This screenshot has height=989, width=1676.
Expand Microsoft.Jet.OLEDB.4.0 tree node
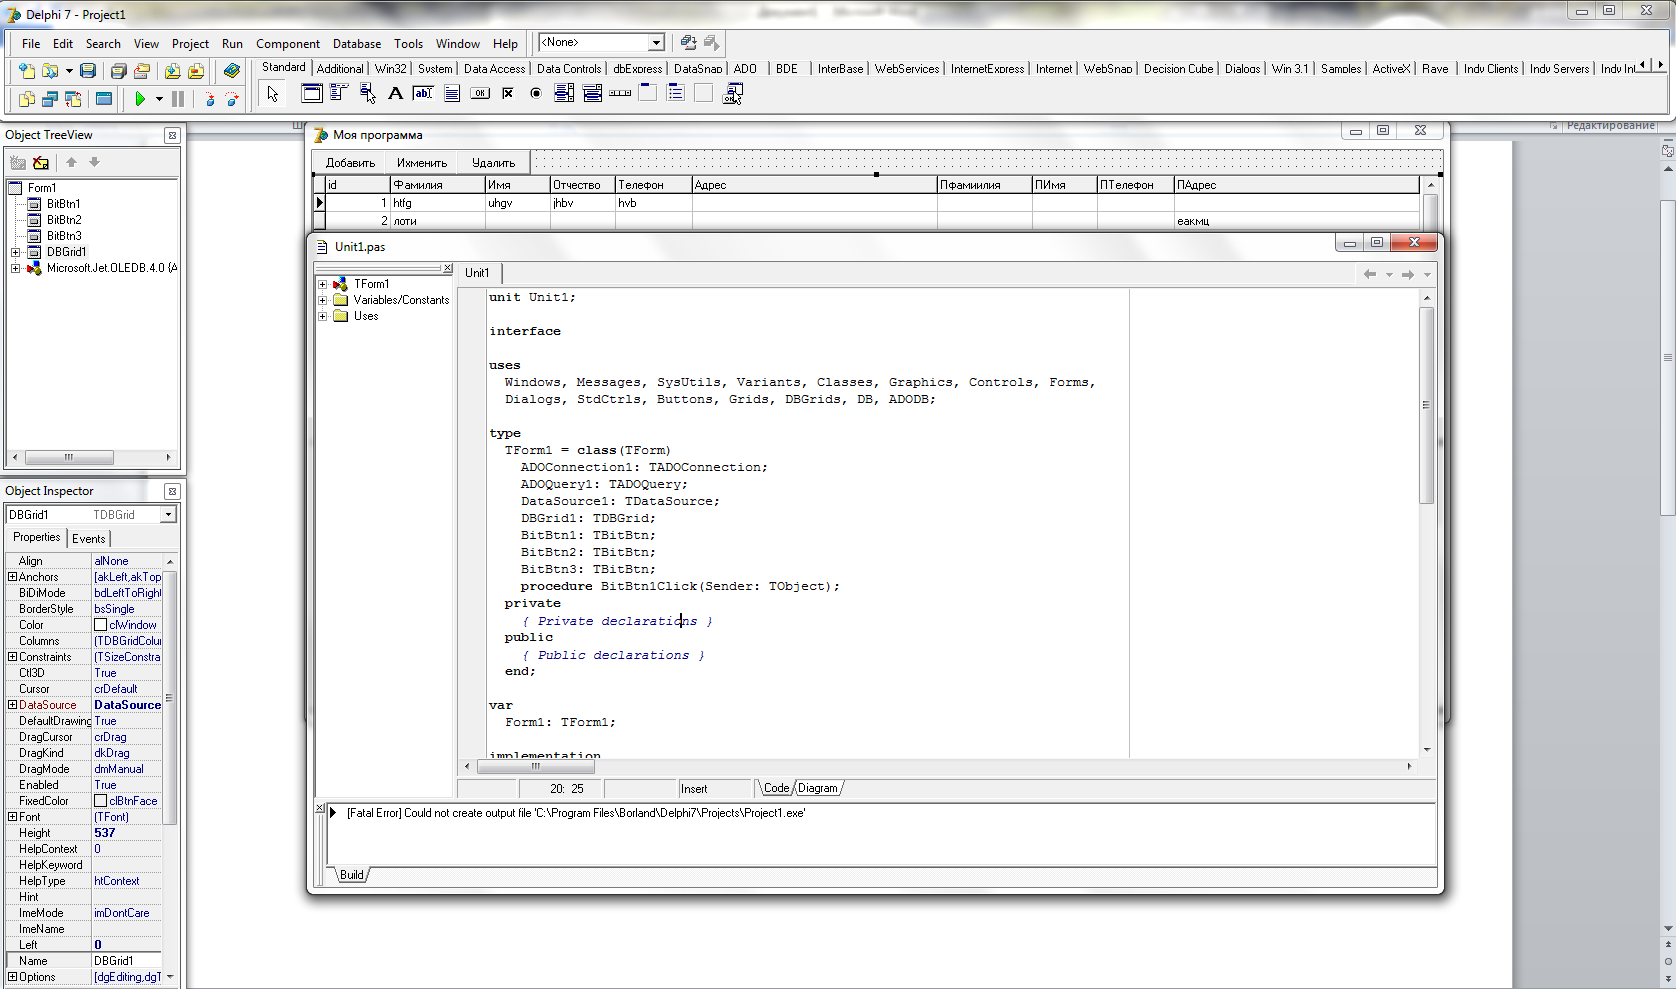(x=15, y=268)
